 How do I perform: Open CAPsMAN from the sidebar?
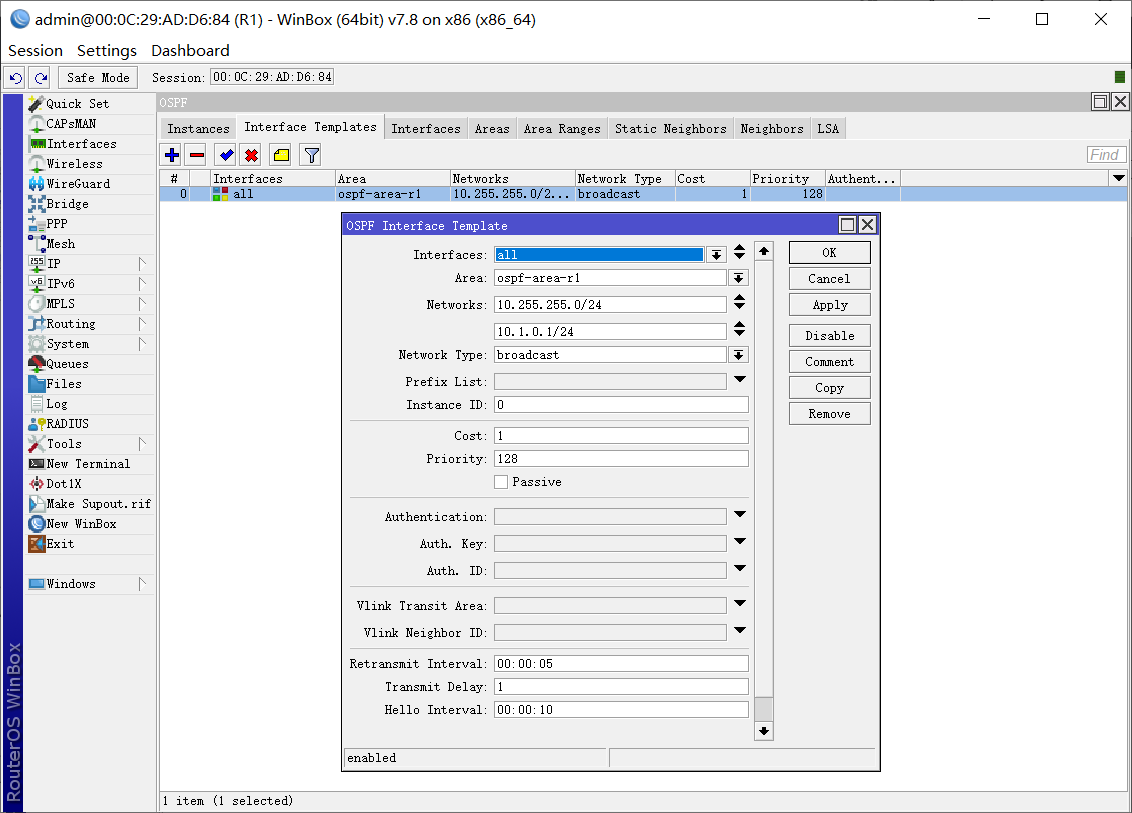click(x=91, y=124)
